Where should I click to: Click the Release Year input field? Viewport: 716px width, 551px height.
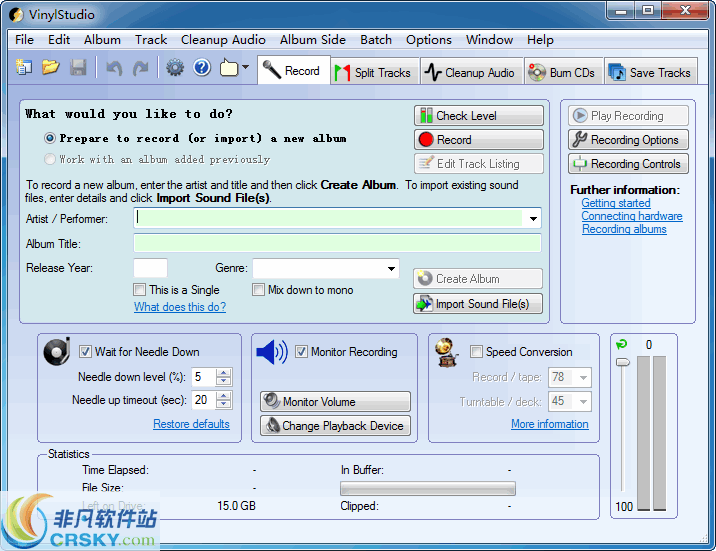[150, 268]
